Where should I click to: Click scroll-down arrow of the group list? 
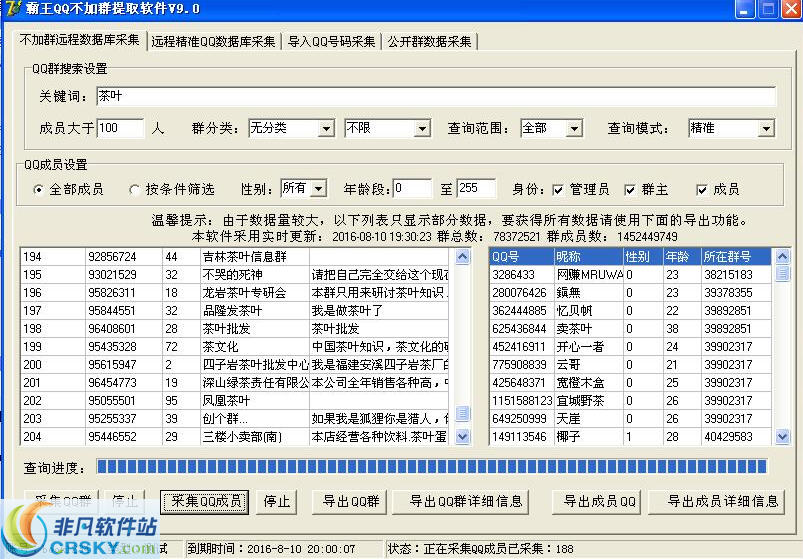pyautogui.click(x=462, y=437)
